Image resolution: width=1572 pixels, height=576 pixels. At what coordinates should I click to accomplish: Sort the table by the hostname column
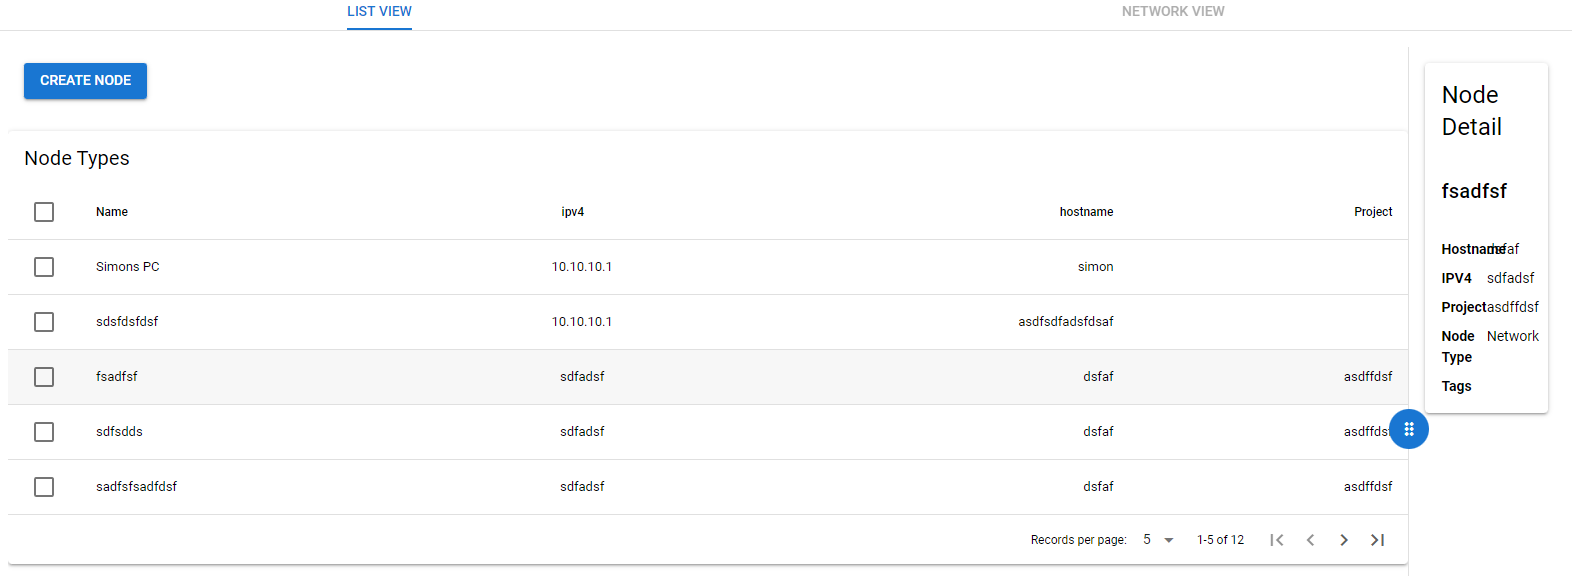pos(1086,212)
